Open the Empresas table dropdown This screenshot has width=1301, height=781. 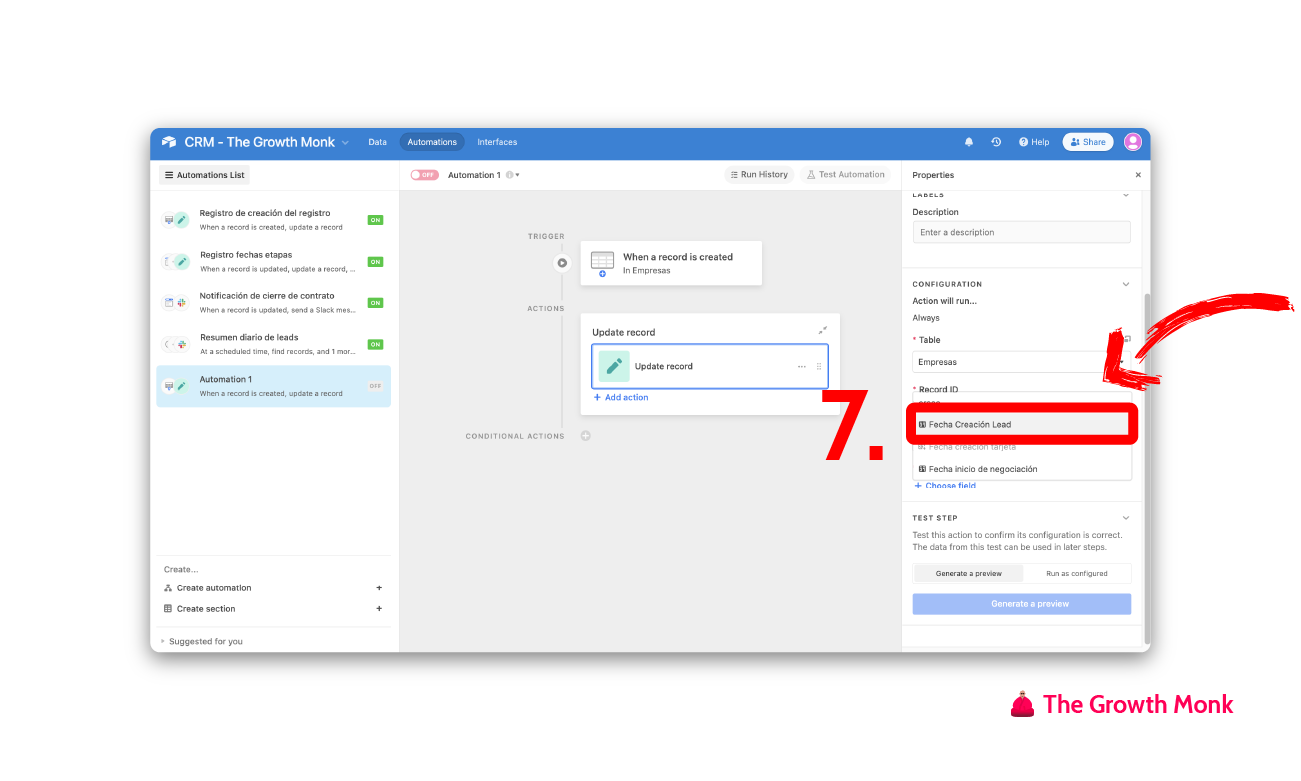(x=1021, y=362)
